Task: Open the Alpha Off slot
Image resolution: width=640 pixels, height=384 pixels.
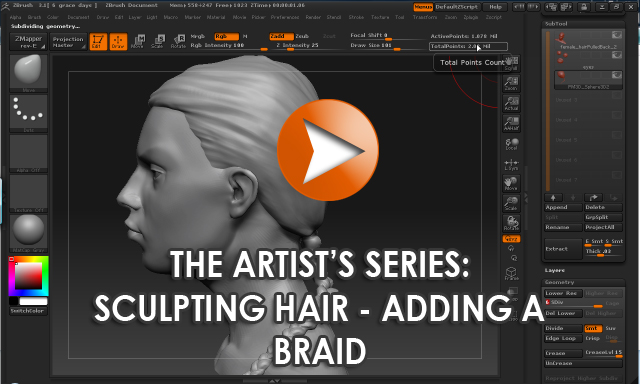Action: click(x=29, y=154)
